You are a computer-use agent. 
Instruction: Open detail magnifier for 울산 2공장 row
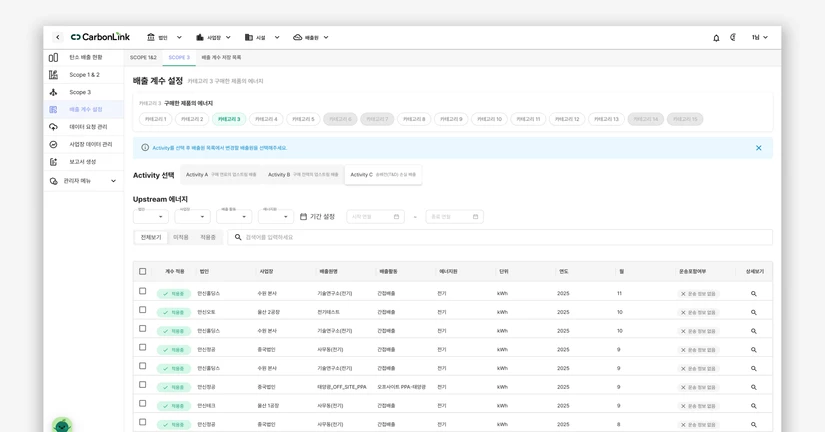(x=753, y=313)
